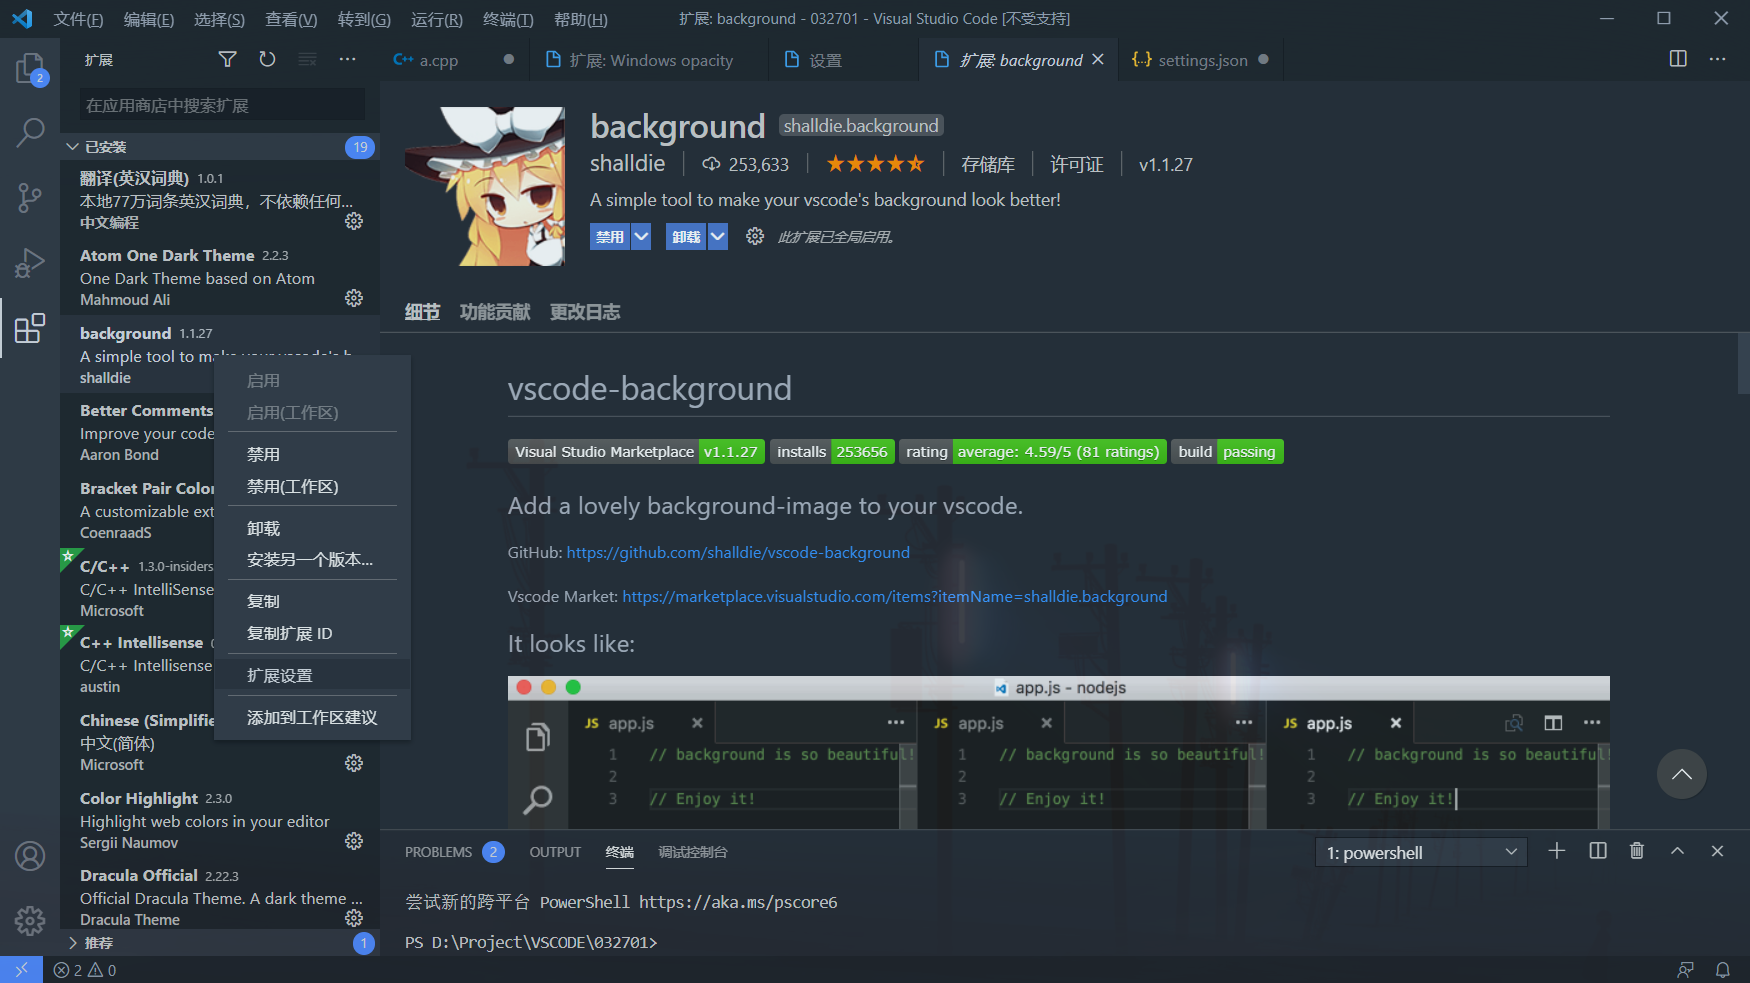The width and height of the screenshot is (1750, 983).
Task: Click the extension marketplace search field
Action: click(x=218, y=104)
